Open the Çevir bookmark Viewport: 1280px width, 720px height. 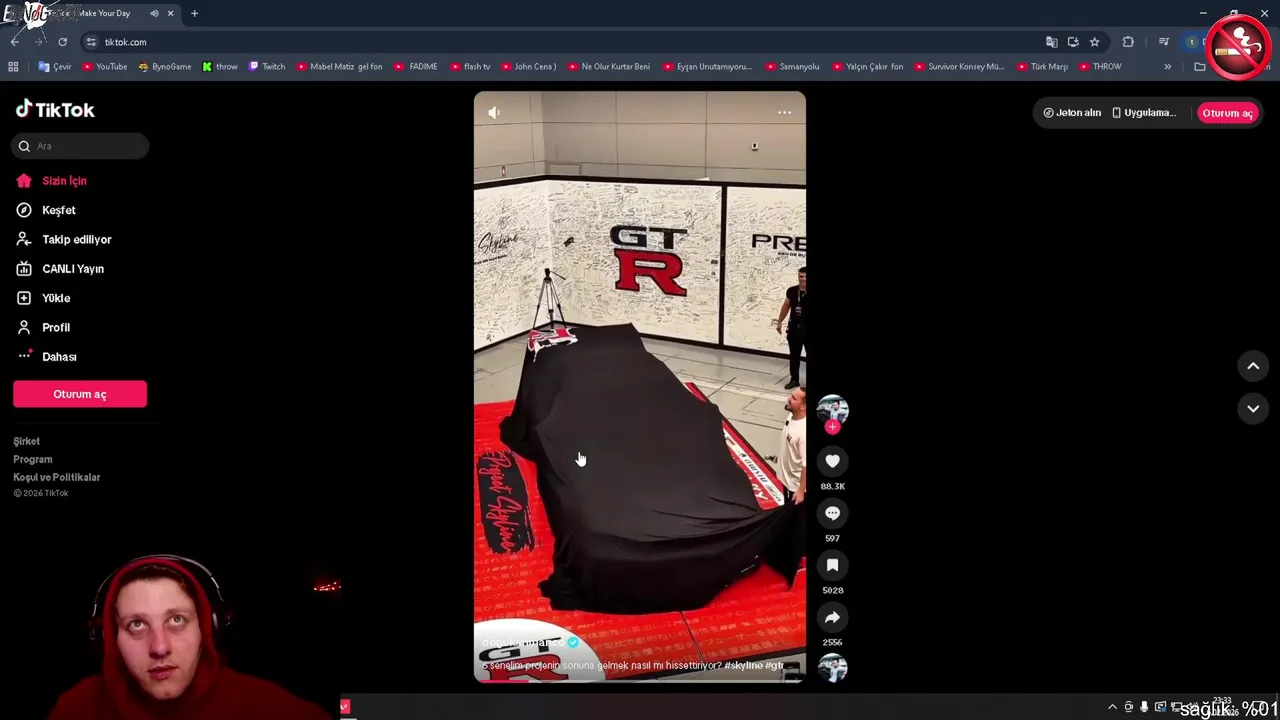tap(55, 67)
